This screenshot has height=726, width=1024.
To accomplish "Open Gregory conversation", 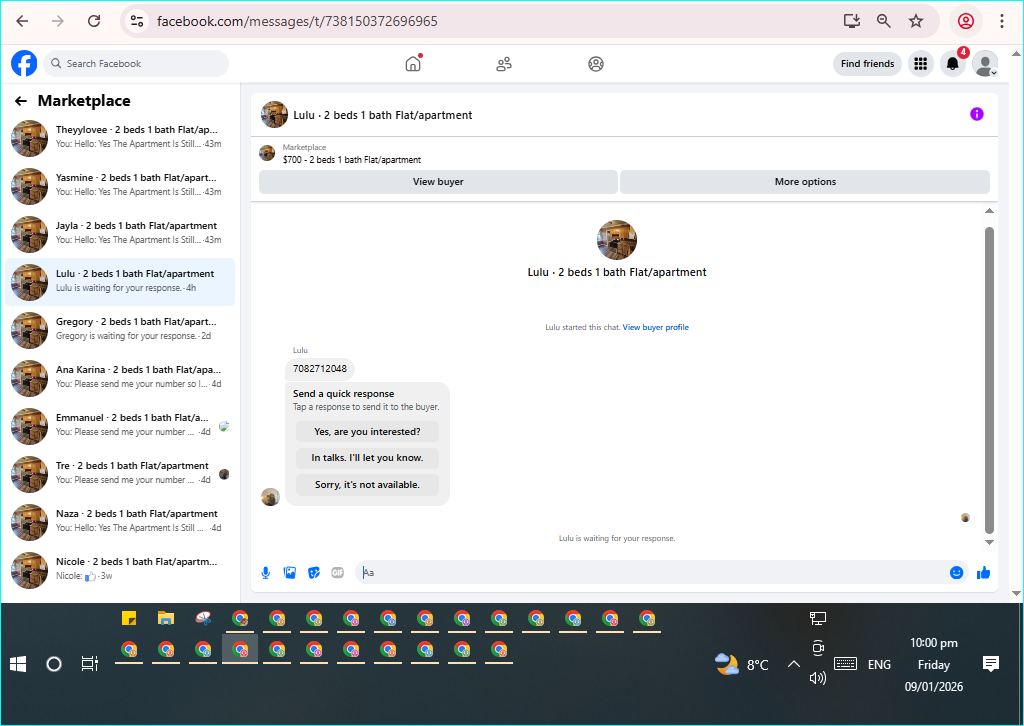I will click(120, 330).
